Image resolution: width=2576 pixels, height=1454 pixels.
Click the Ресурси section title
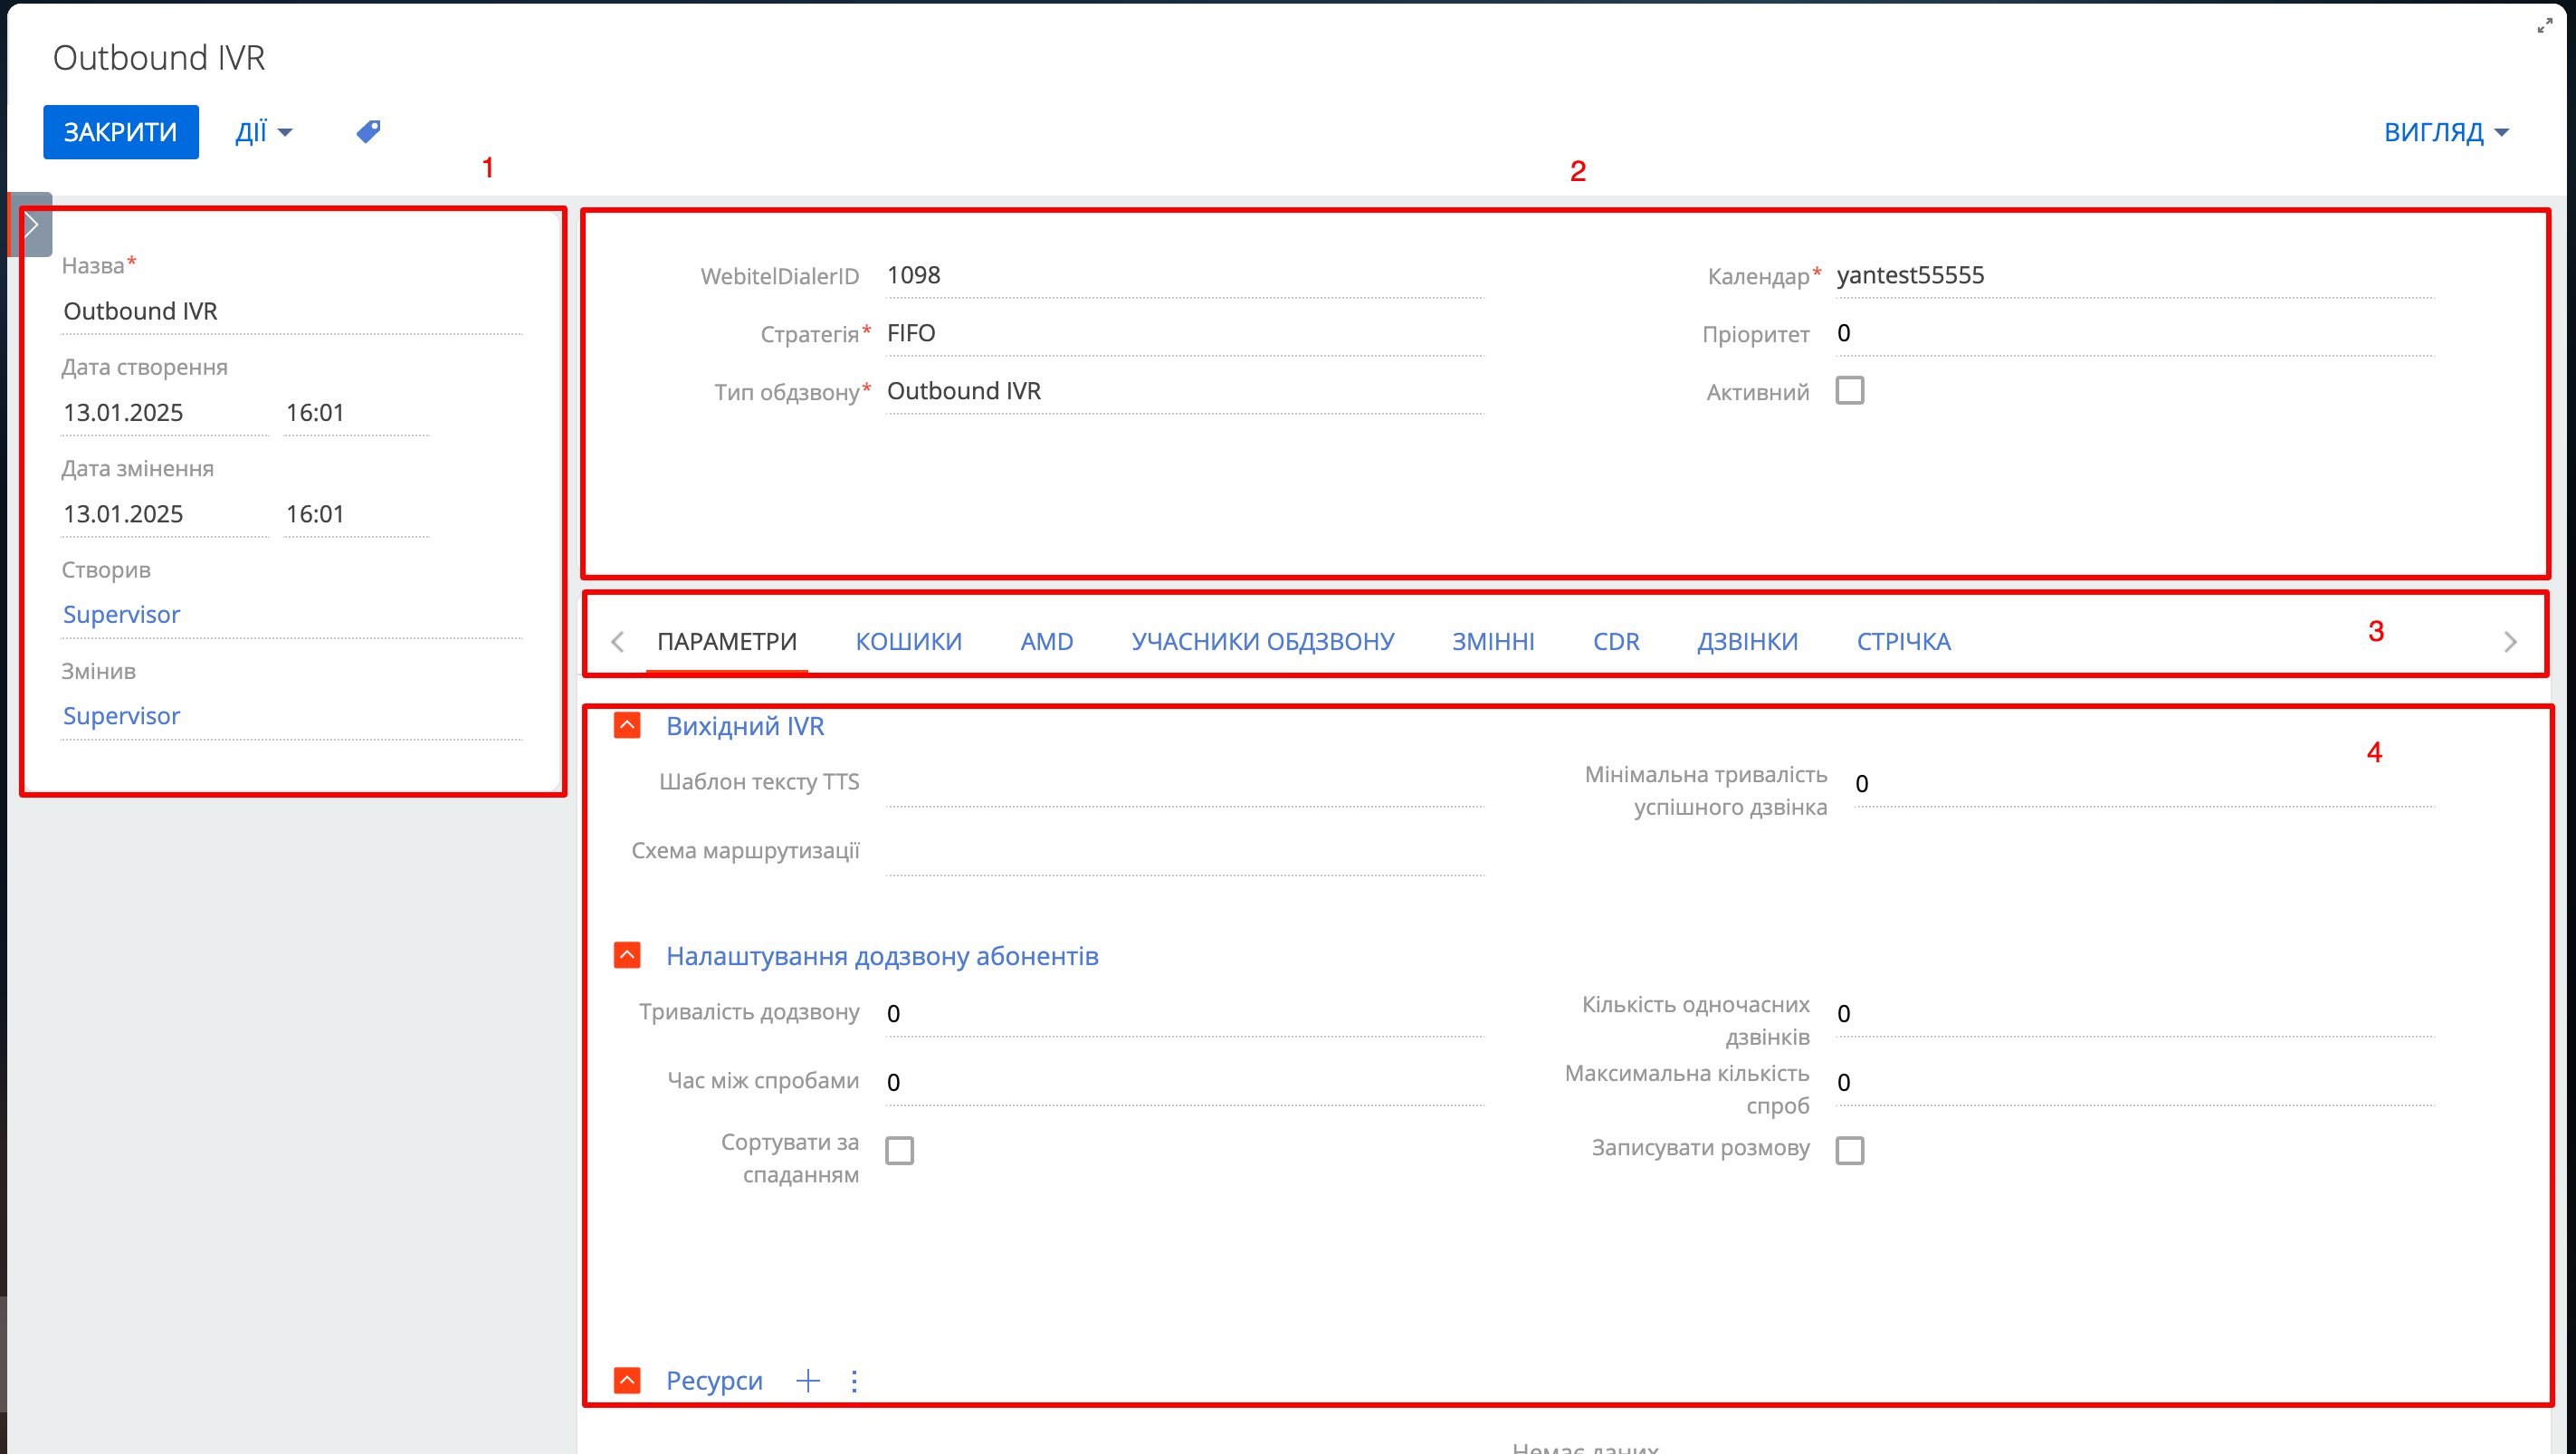click(714, 1381)
